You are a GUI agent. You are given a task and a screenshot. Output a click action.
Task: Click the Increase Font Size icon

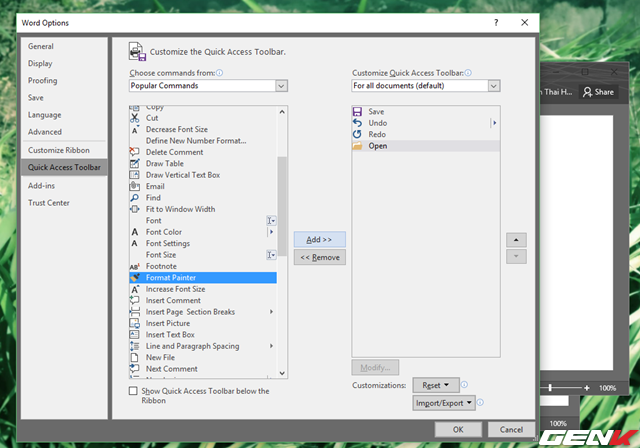tap(135, 289)
